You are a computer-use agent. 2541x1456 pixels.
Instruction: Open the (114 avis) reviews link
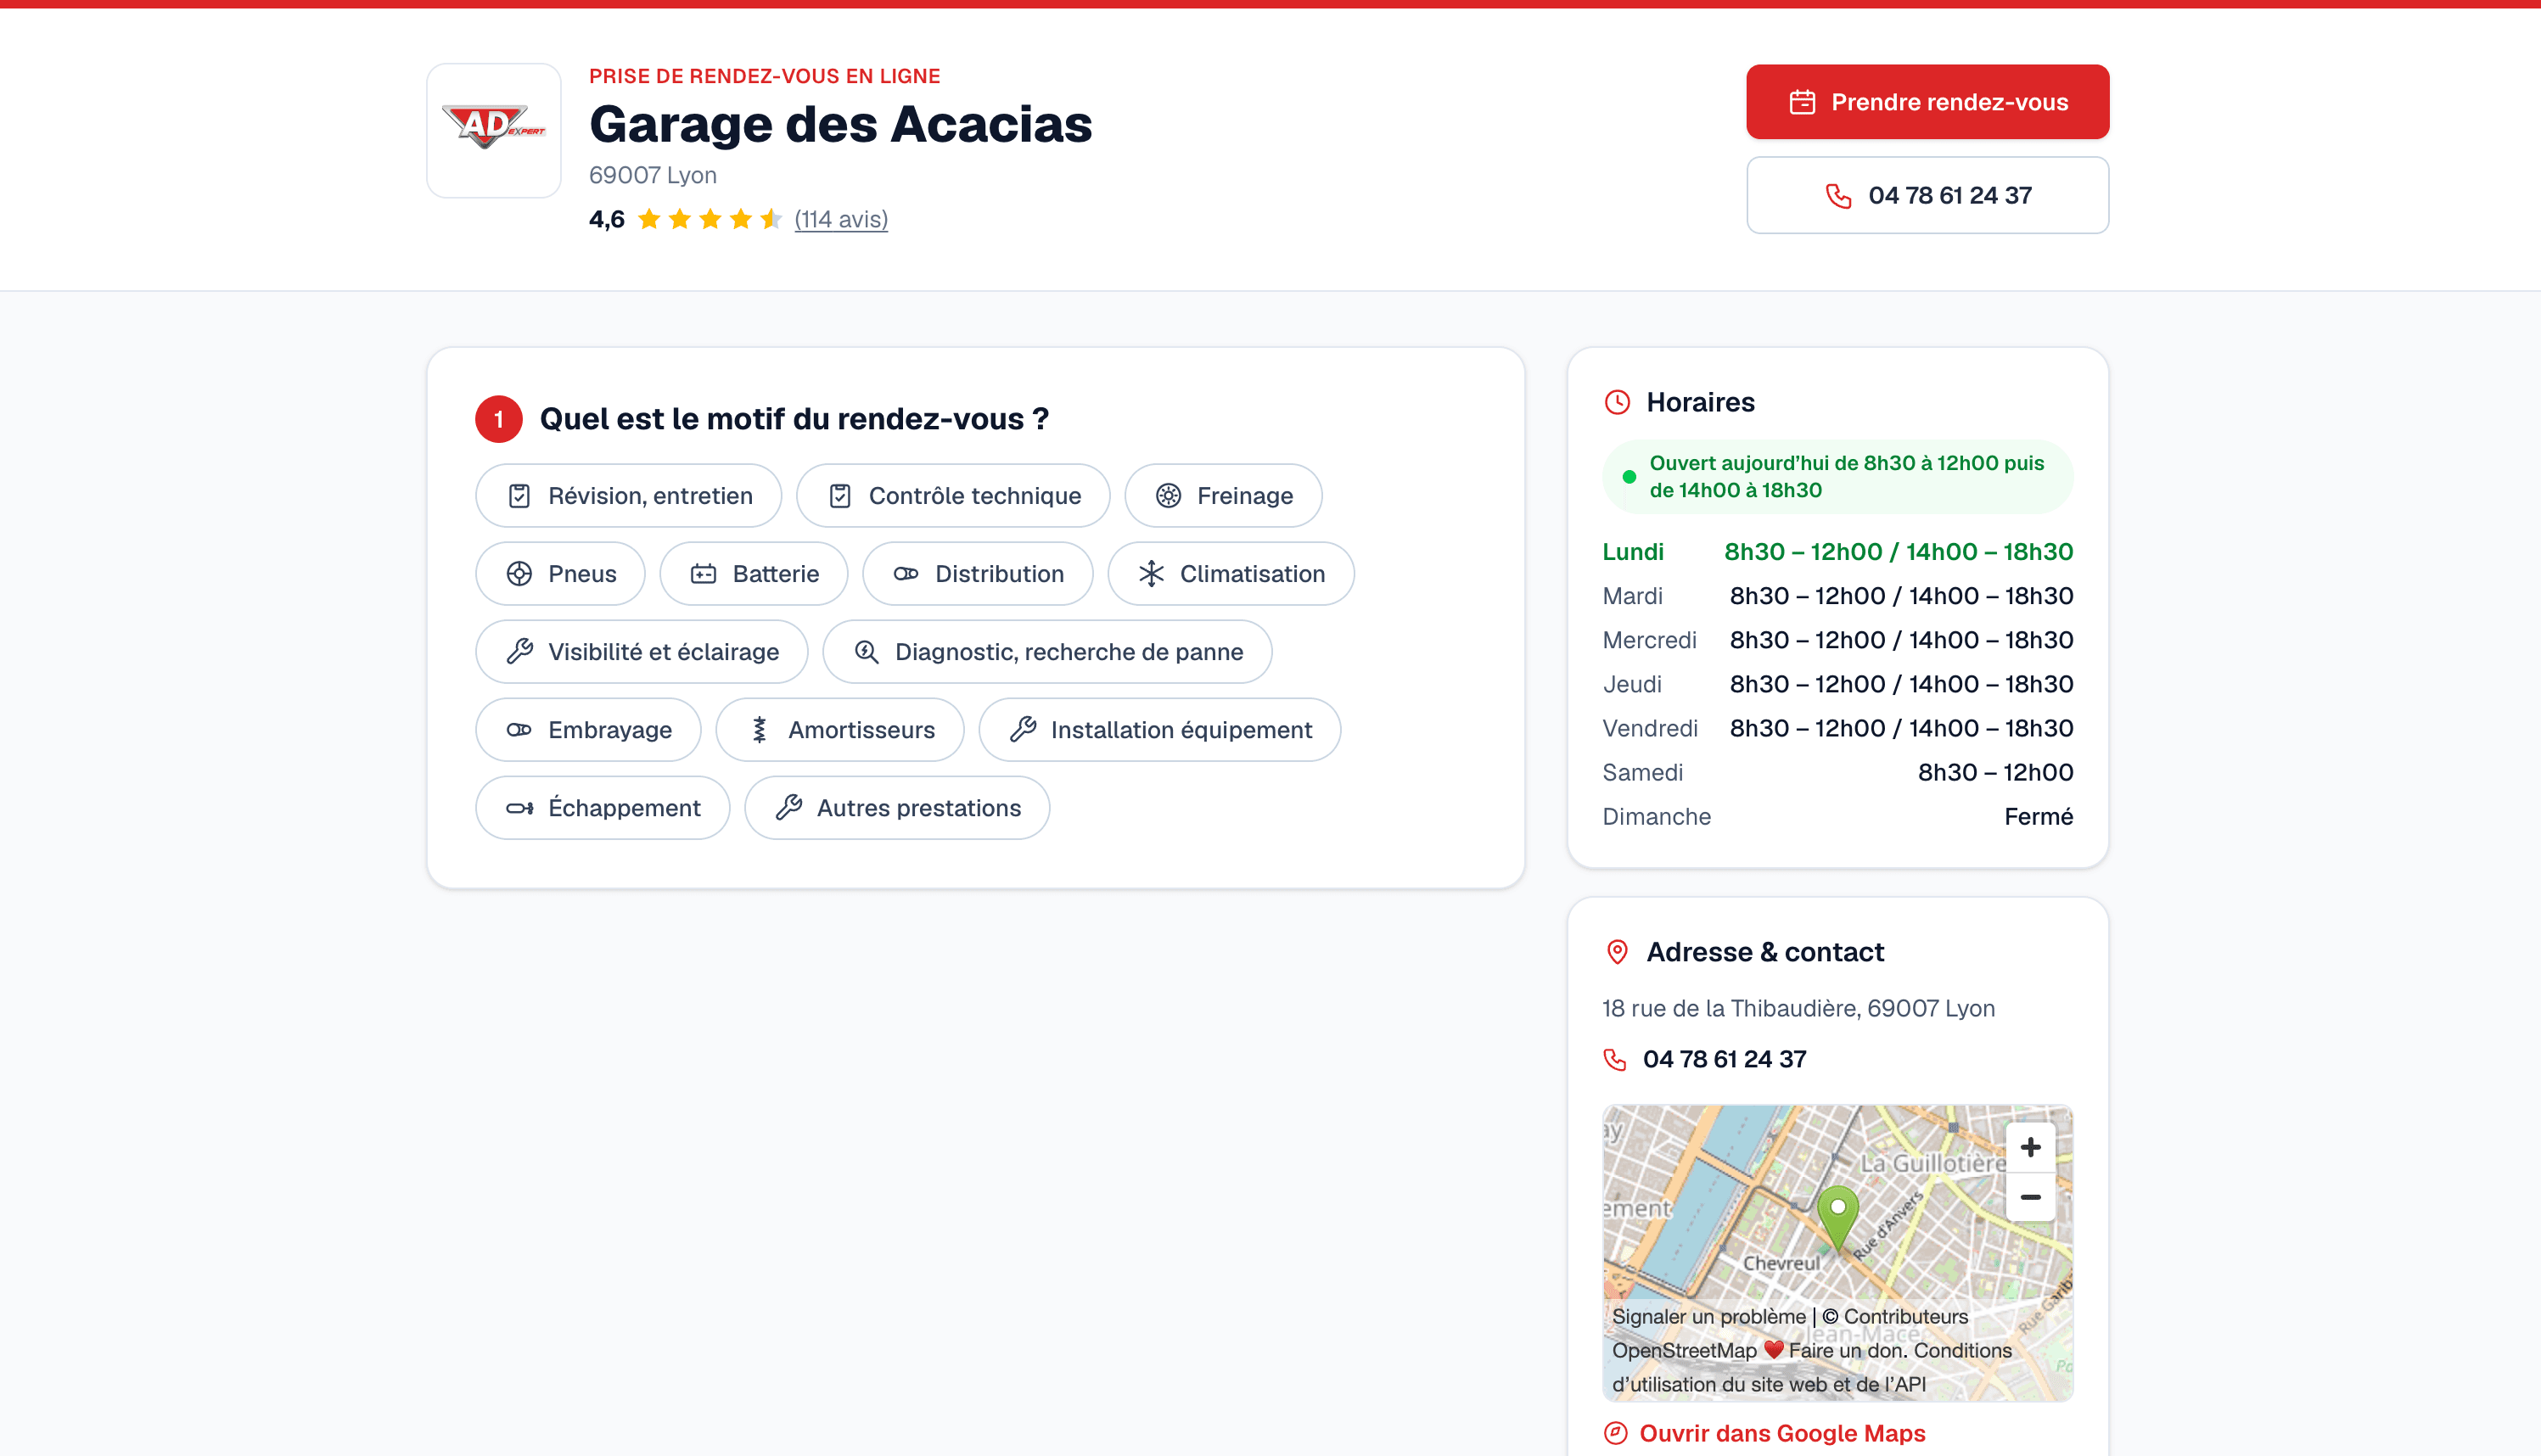[x=841, y=220]
